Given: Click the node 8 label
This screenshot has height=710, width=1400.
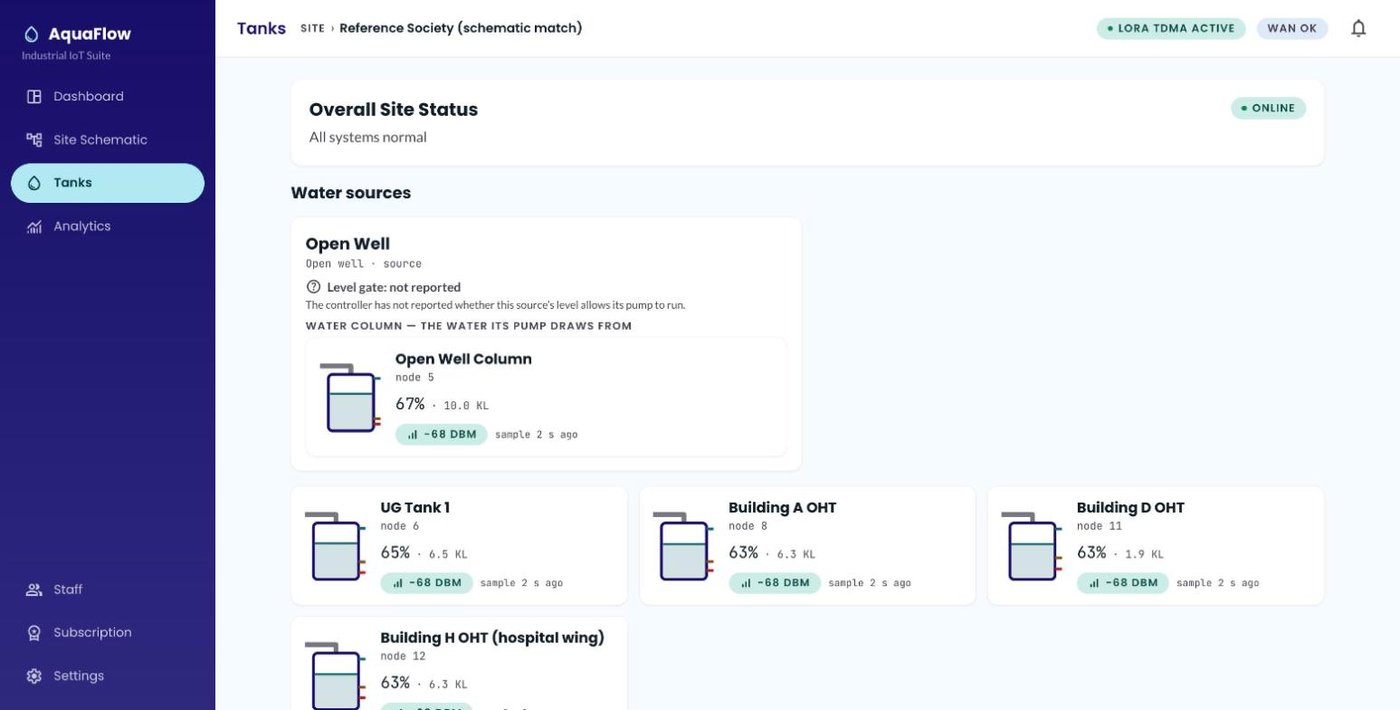Looking at the screenshot, I should 748,526.
